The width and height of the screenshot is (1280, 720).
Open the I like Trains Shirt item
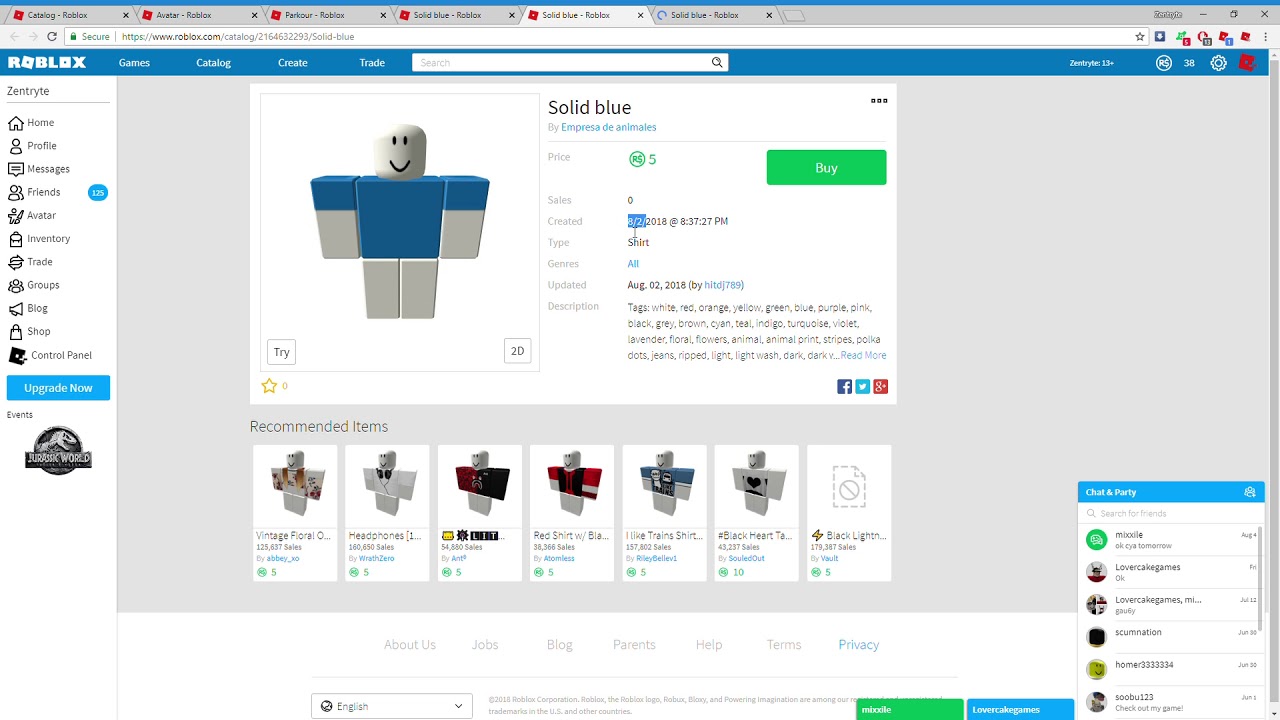tap(664, 512)
